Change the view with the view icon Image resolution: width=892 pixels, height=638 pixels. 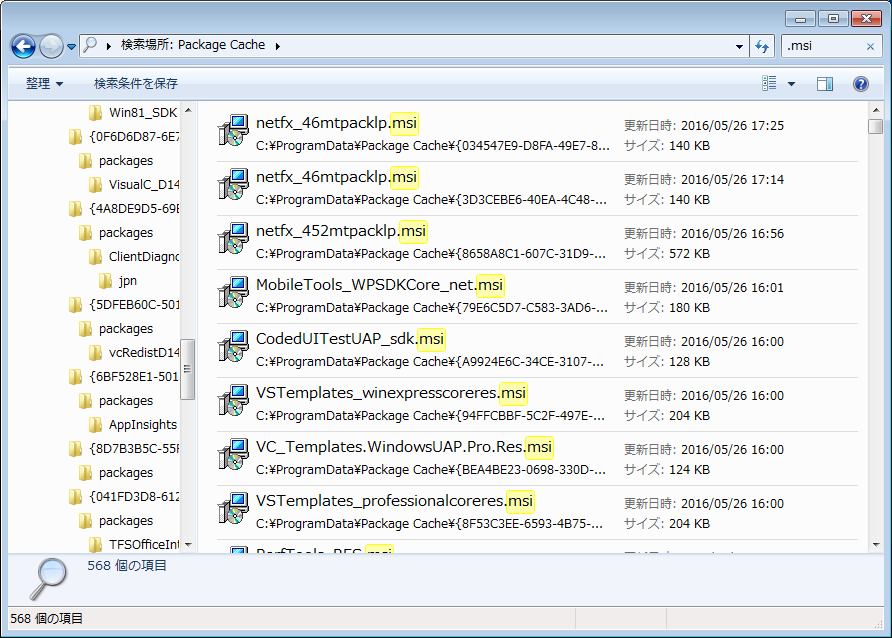[x=769, y=84]
